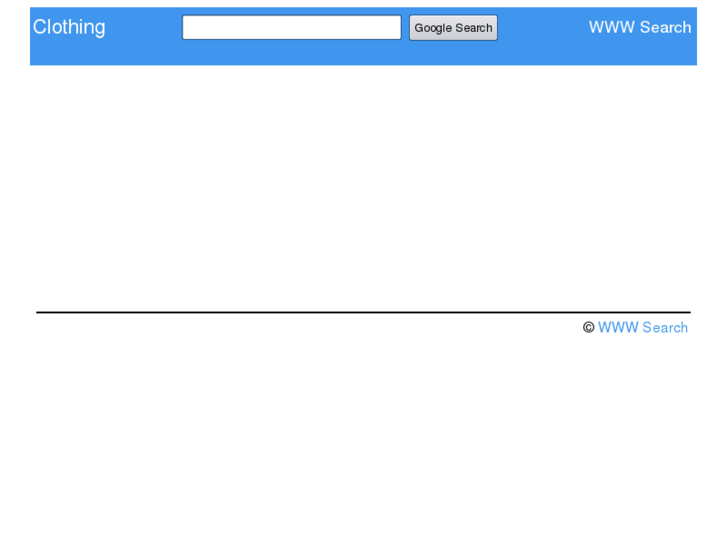The image size is (727, 545).
Task: Click the Clothing heading text
Action: [69, 27]
